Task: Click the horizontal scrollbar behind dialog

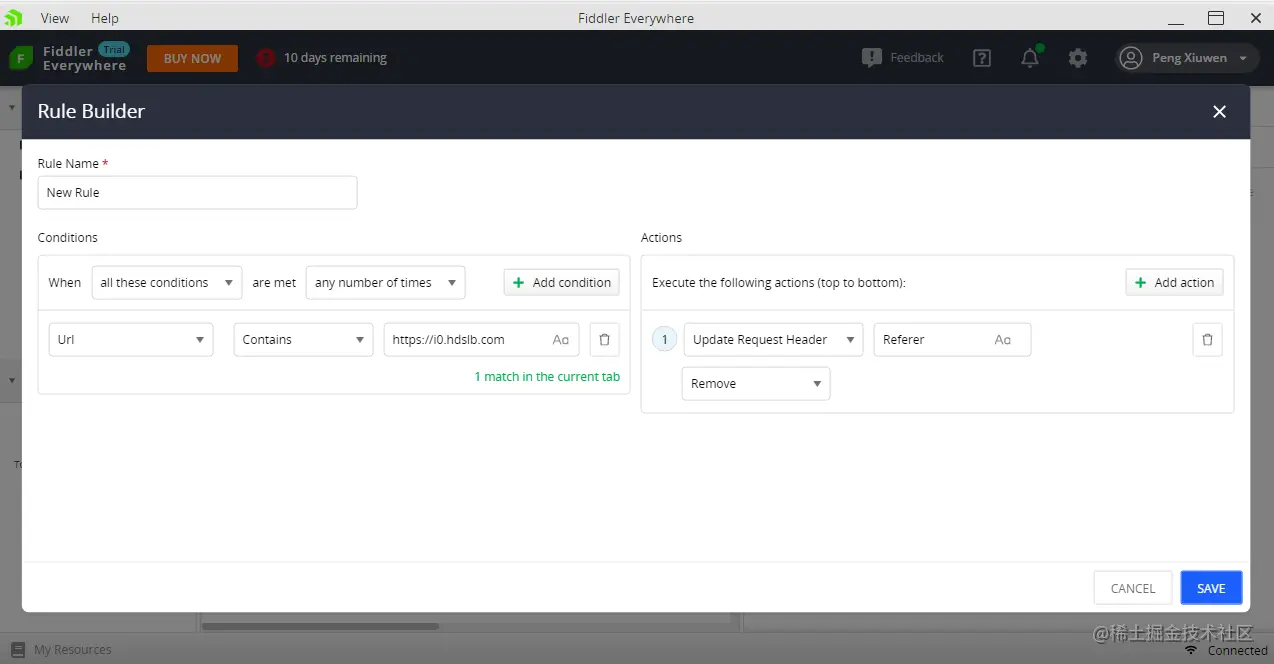Action: [x=320, y=627]
